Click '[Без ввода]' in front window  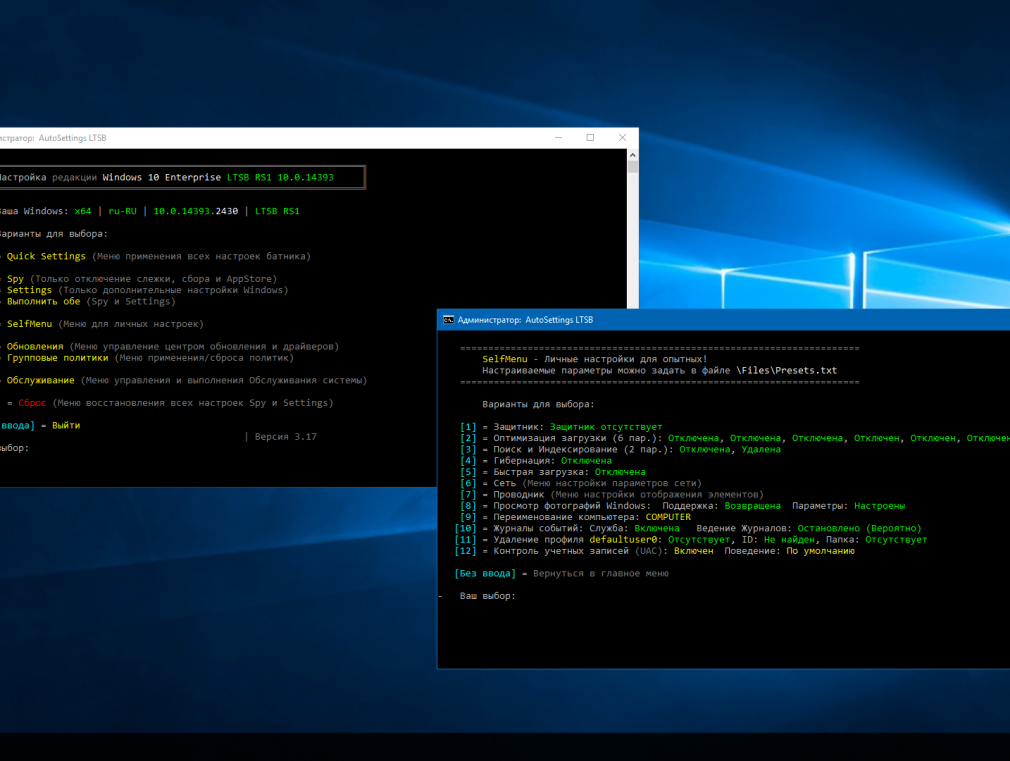(x=485, y=573)
